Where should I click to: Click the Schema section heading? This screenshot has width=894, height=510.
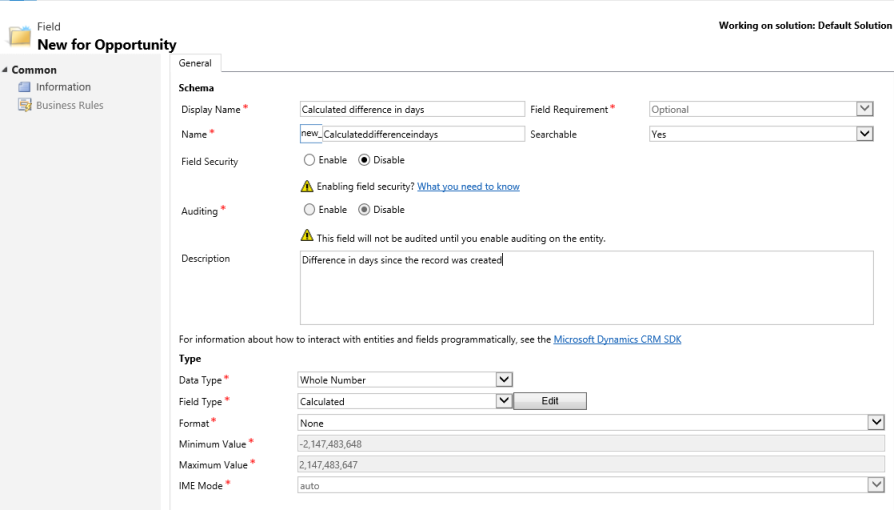tap(196, 88)
